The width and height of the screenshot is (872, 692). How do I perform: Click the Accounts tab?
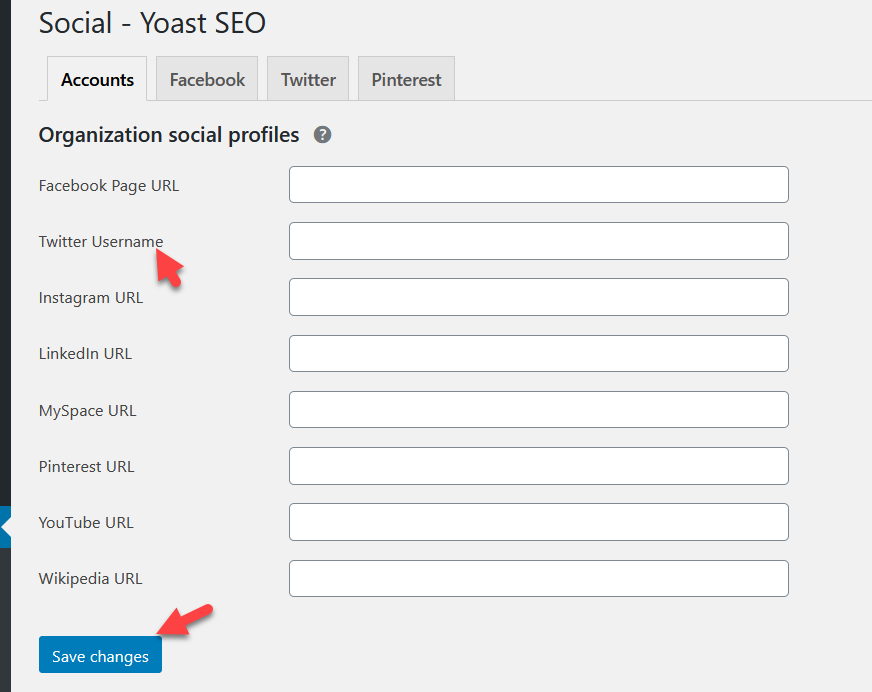pos(97,80)
